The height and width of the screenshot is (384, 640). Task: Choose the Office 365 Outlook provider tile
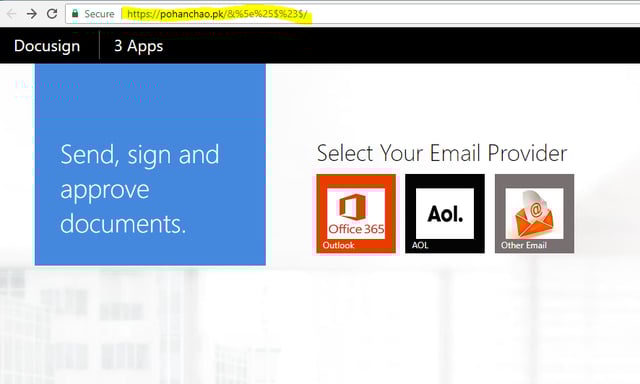[356, 214]
